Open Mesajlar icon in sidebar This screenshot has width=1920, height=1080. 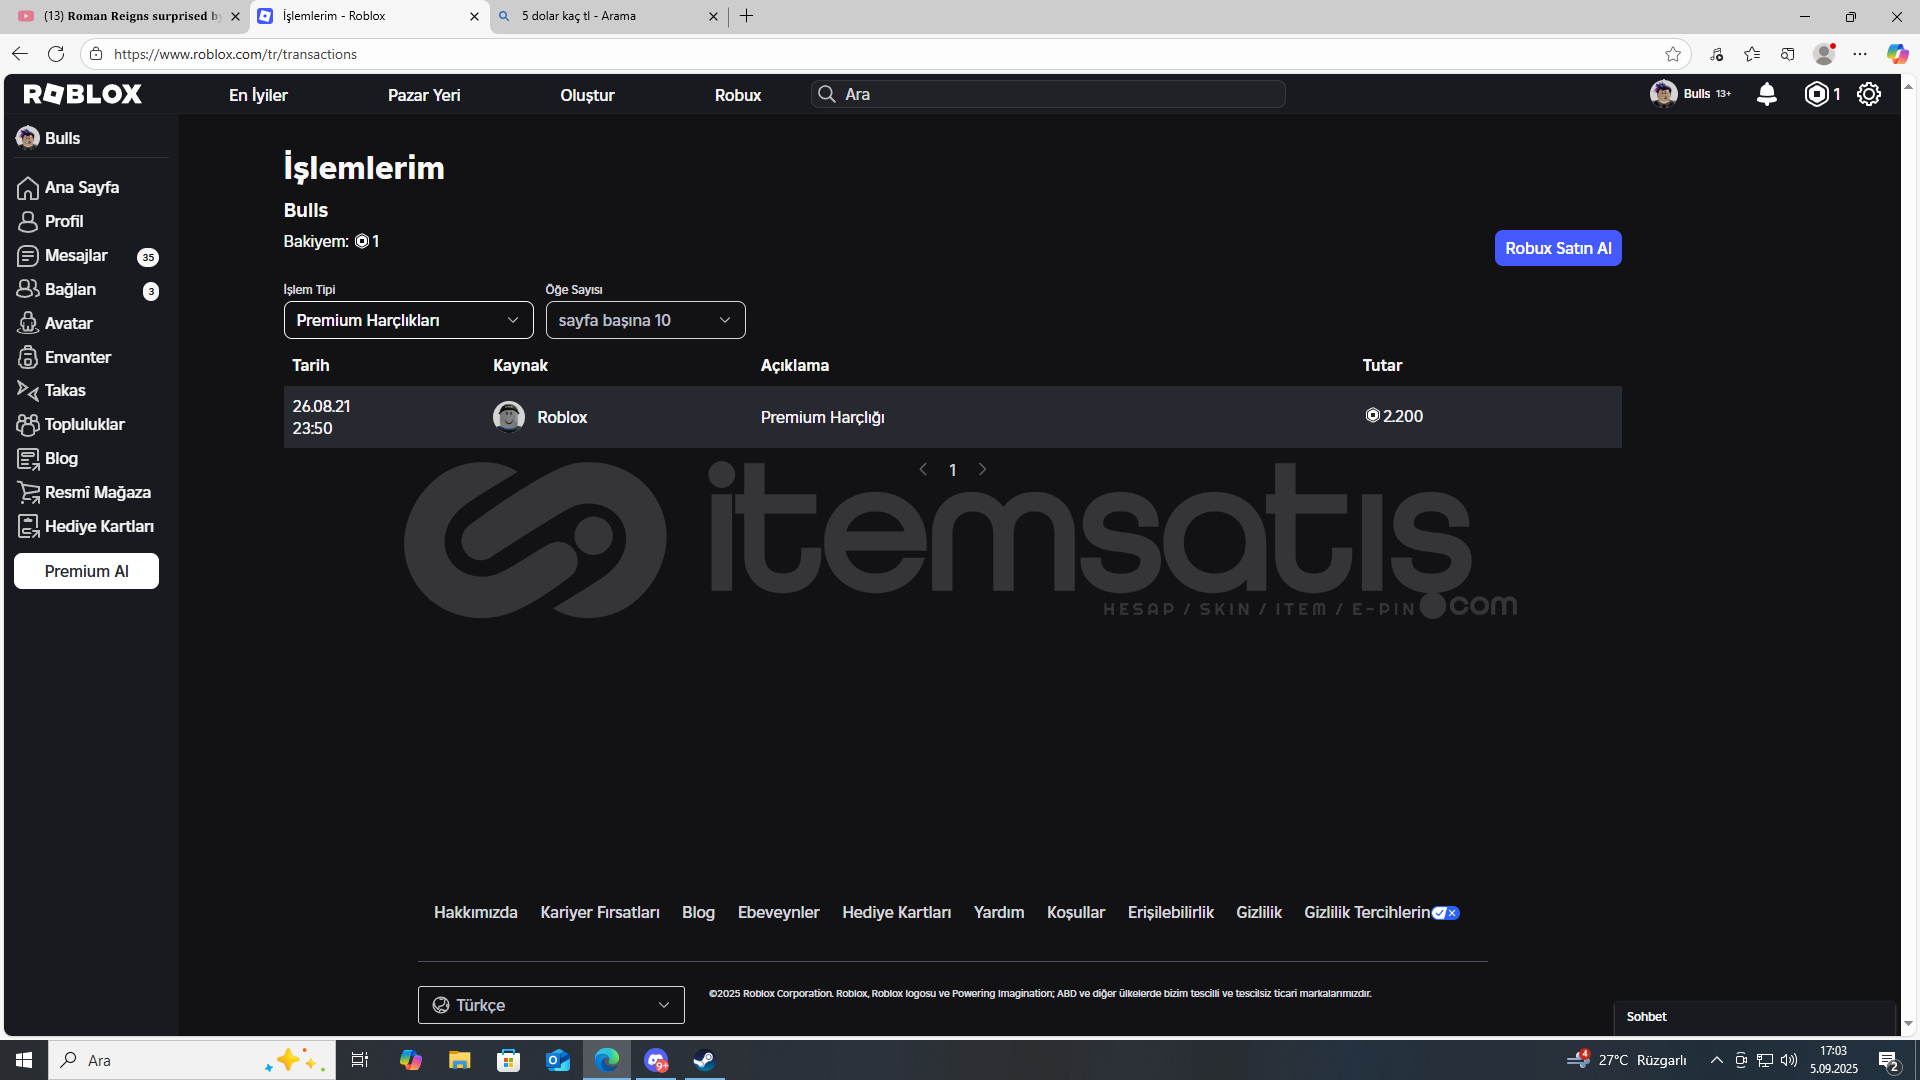tap(28, 256)
